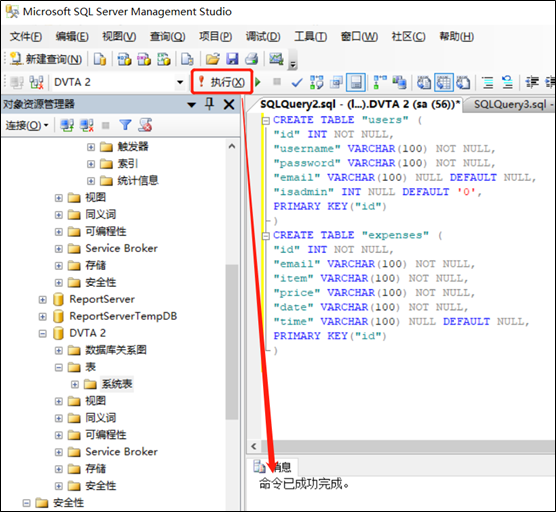
Task: Open an Analysis Services DMX query
Action: [144, 59]
